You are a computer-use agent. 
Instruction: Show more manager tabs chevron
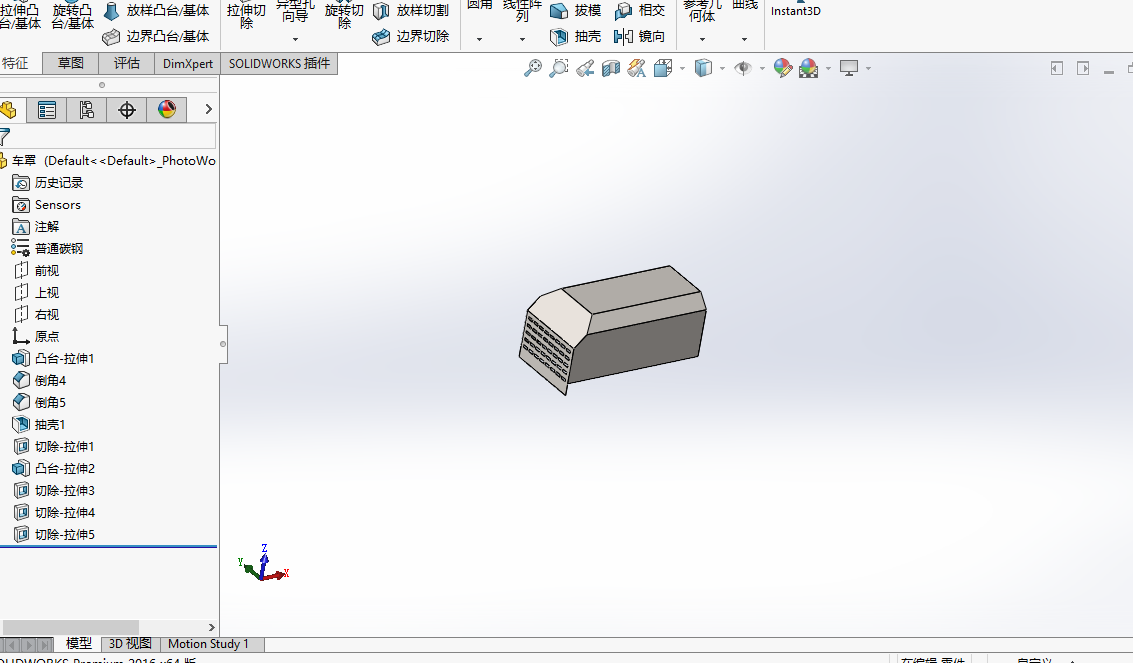click(x=209, y=109)
